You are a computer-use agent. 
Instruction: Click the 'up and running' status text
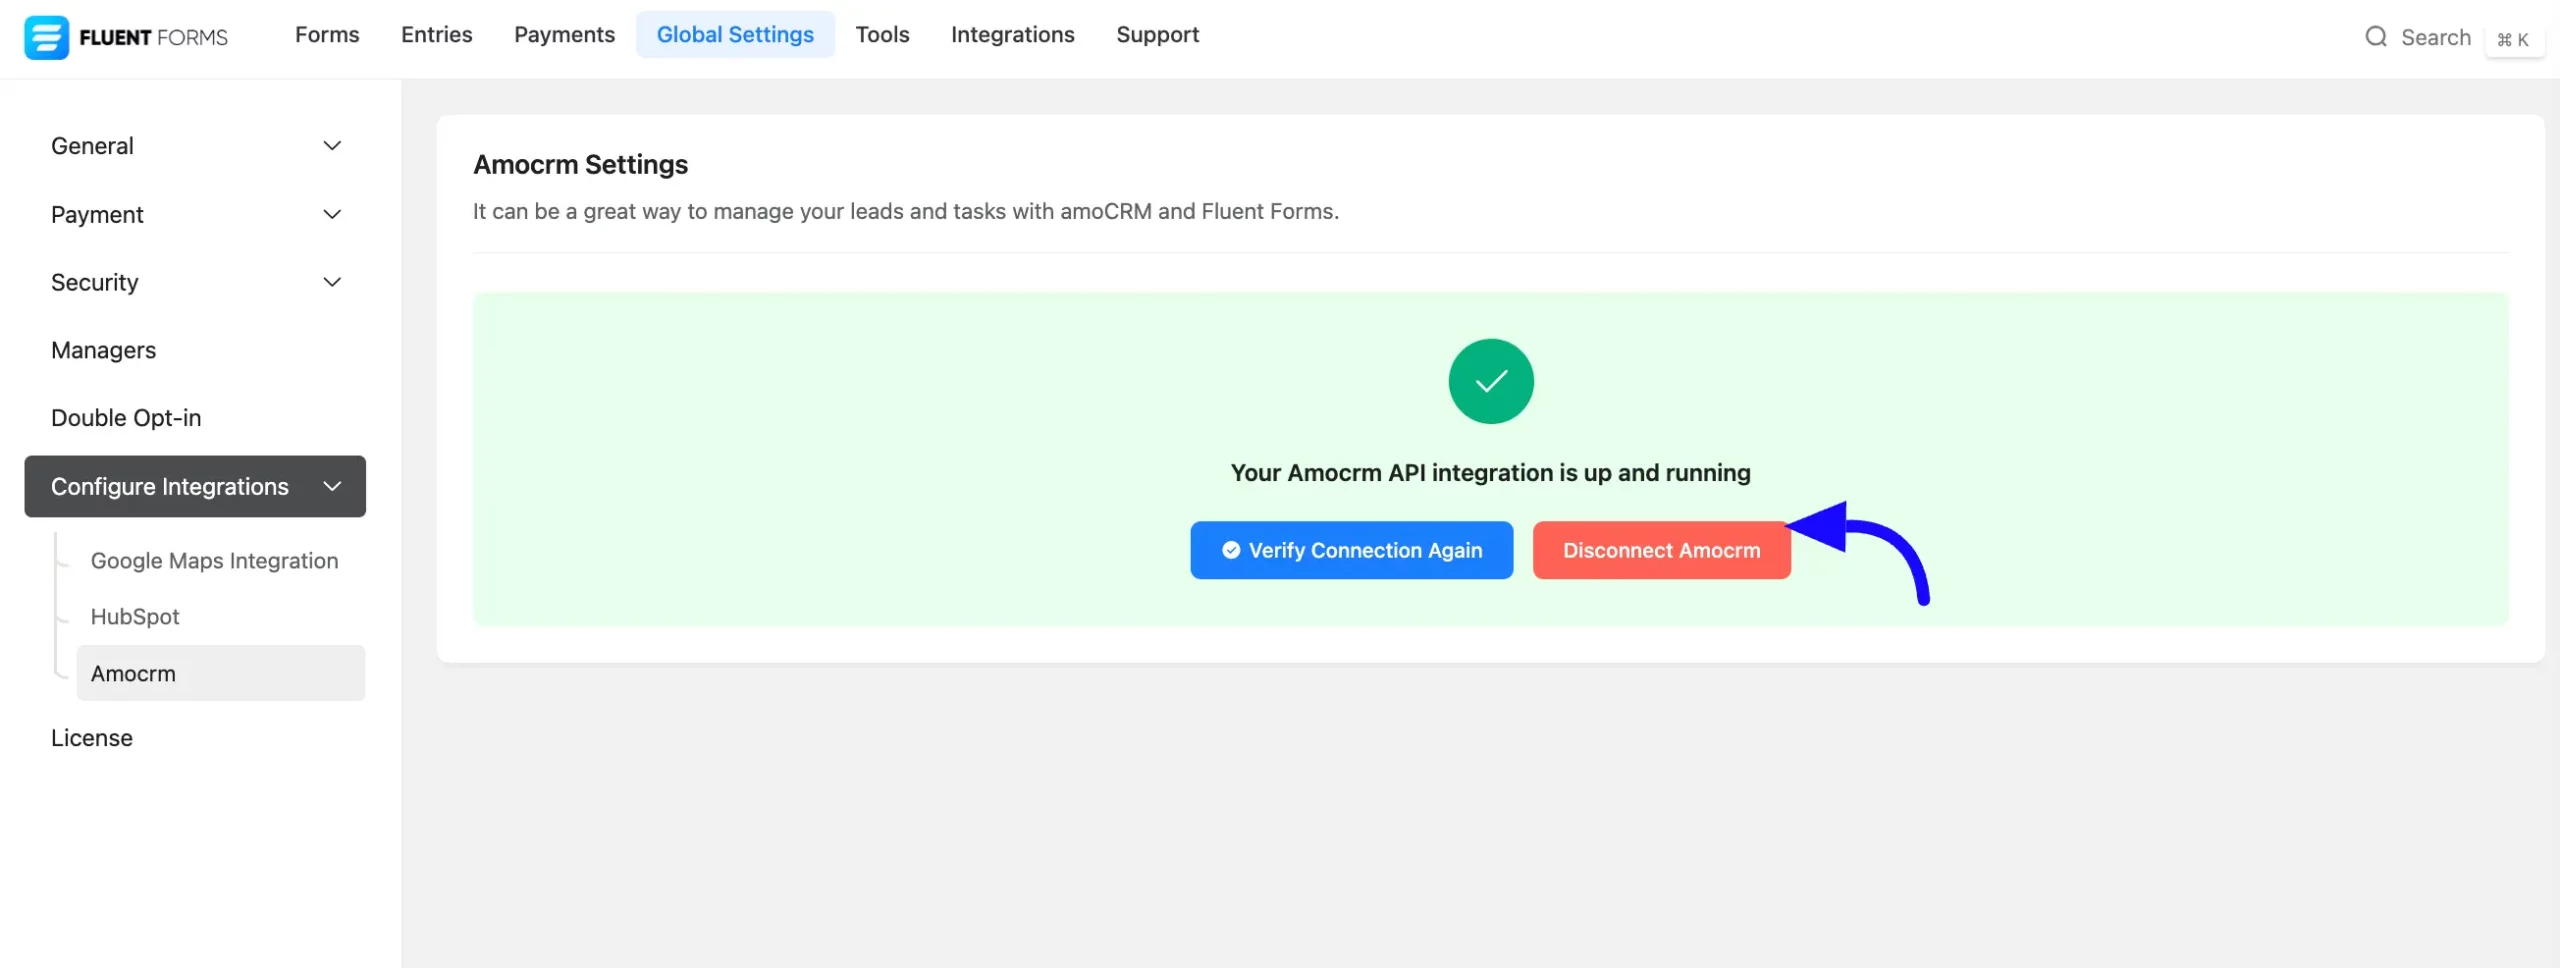(x=1490, y=473)
